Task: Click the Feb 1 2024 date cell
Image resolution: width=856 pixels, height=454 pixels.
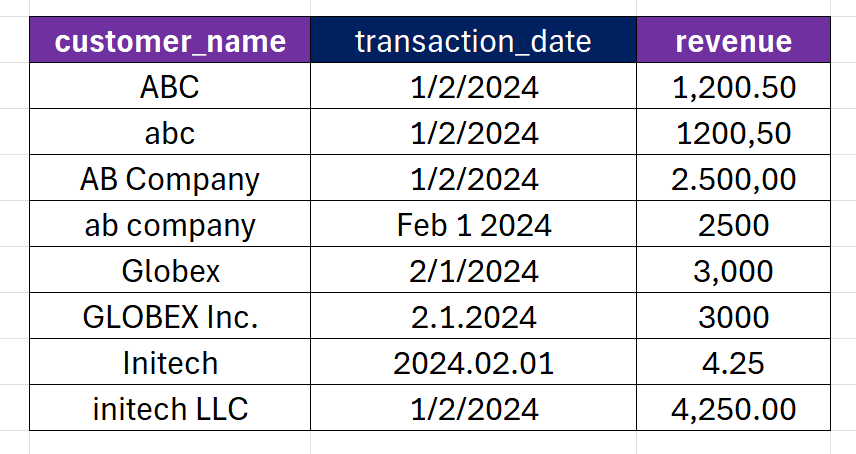Action: click(473, 225)
